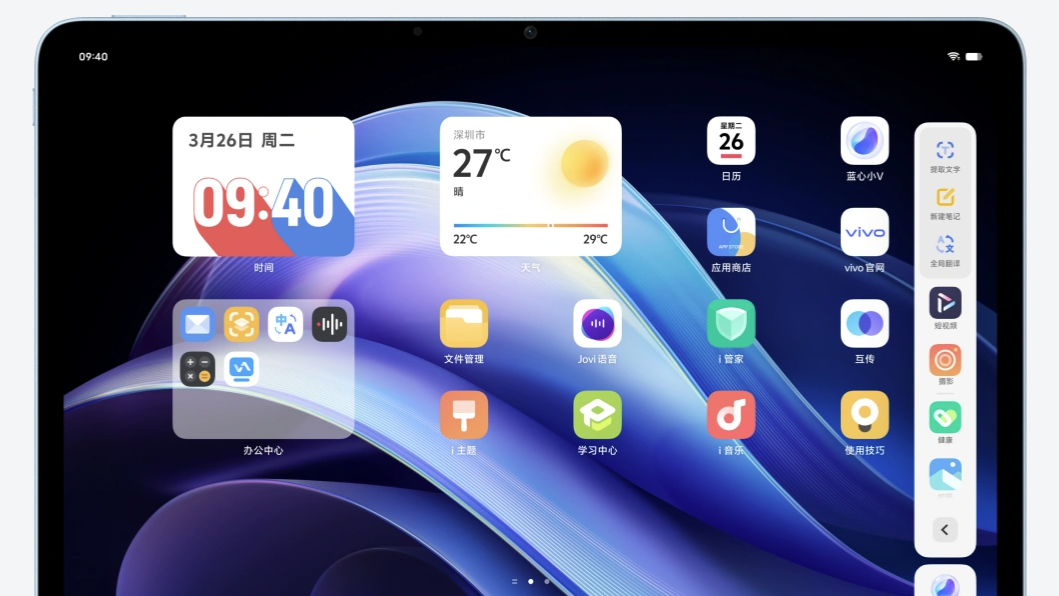
Task: Open the vivo官网 website shortcut
Action: (864, 232)
